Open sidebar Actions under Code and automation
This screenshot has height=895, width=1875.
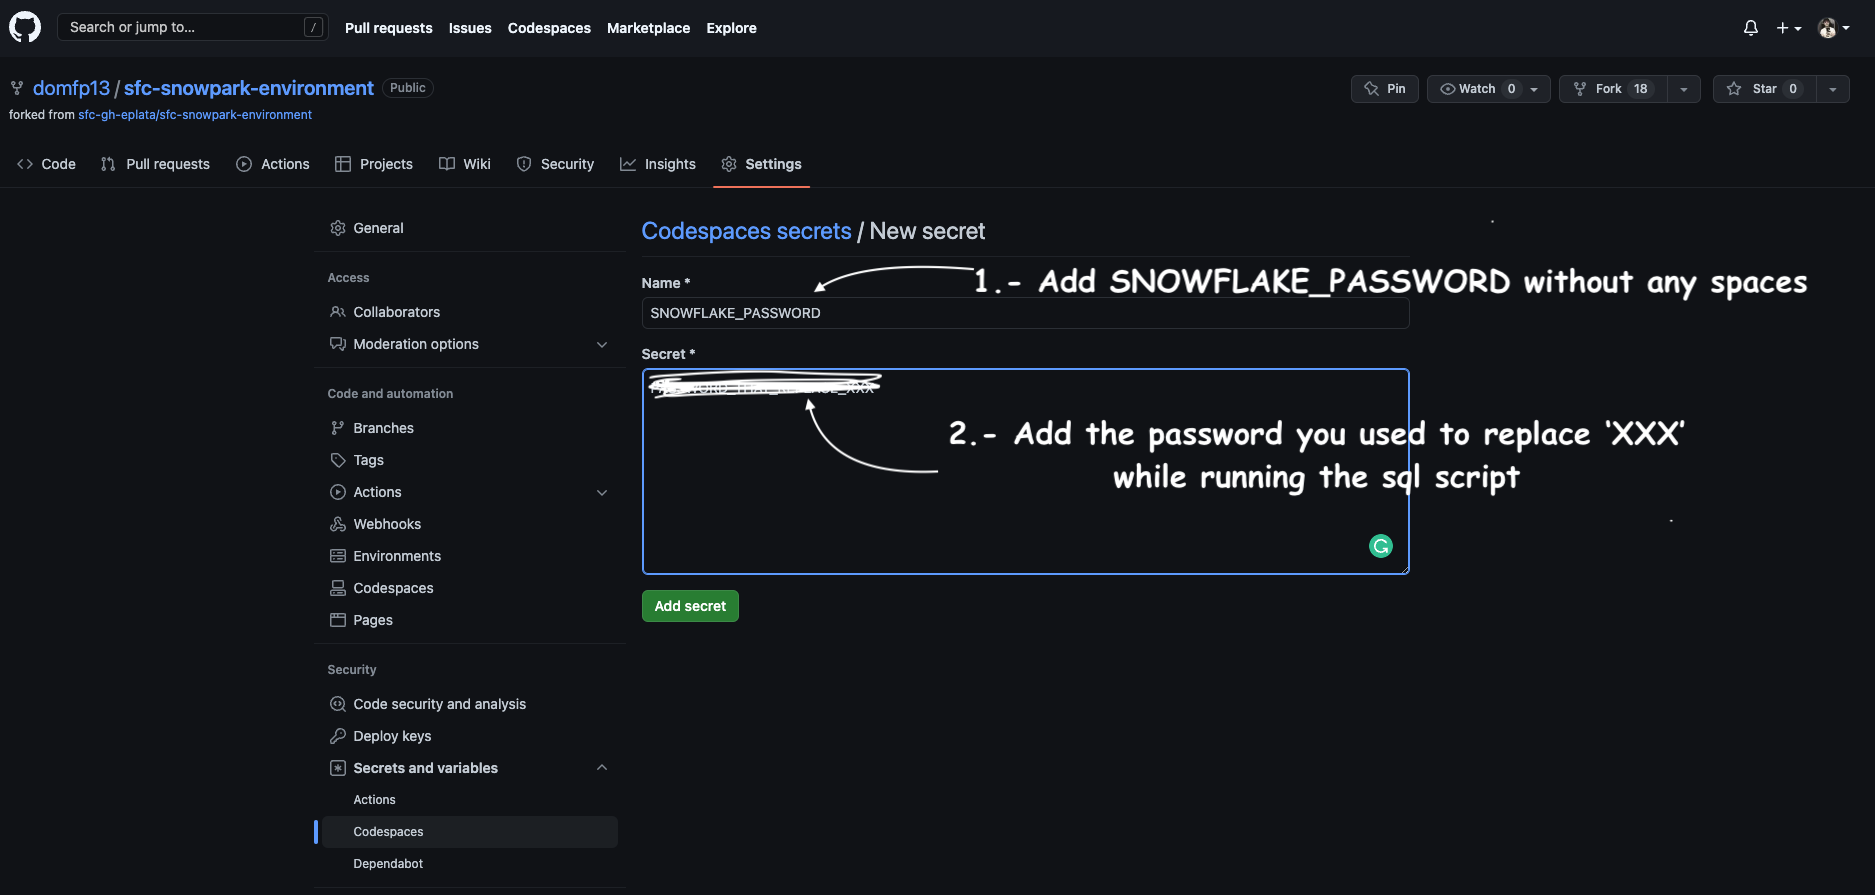pyautogui.click(x=377, y=492)
